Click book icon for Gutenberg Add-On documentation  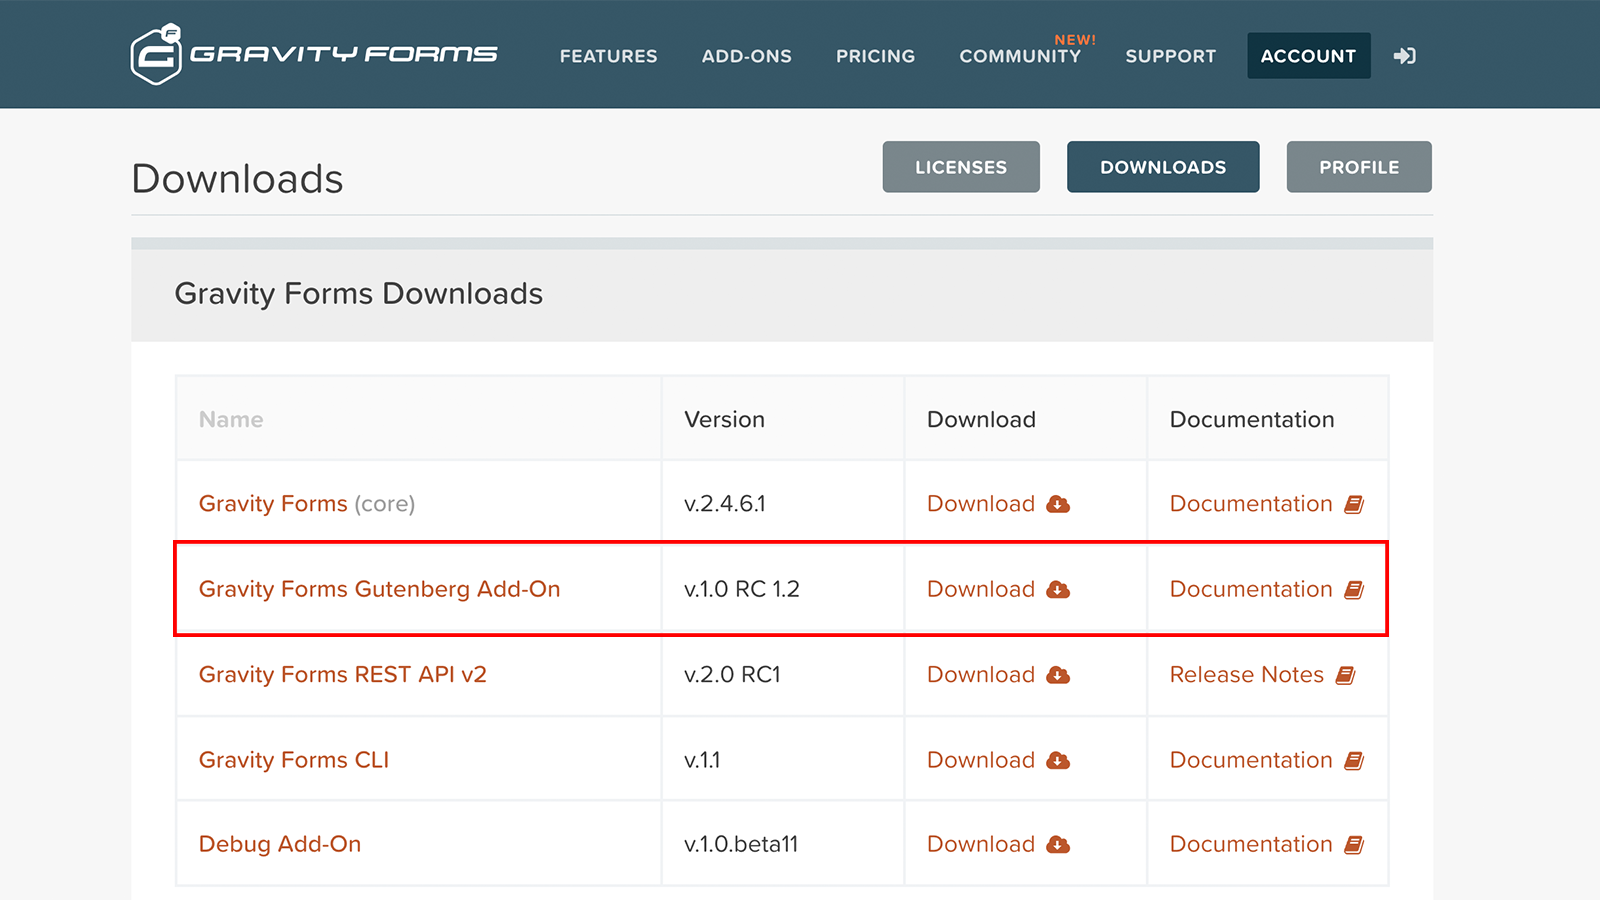(1354, 590)
